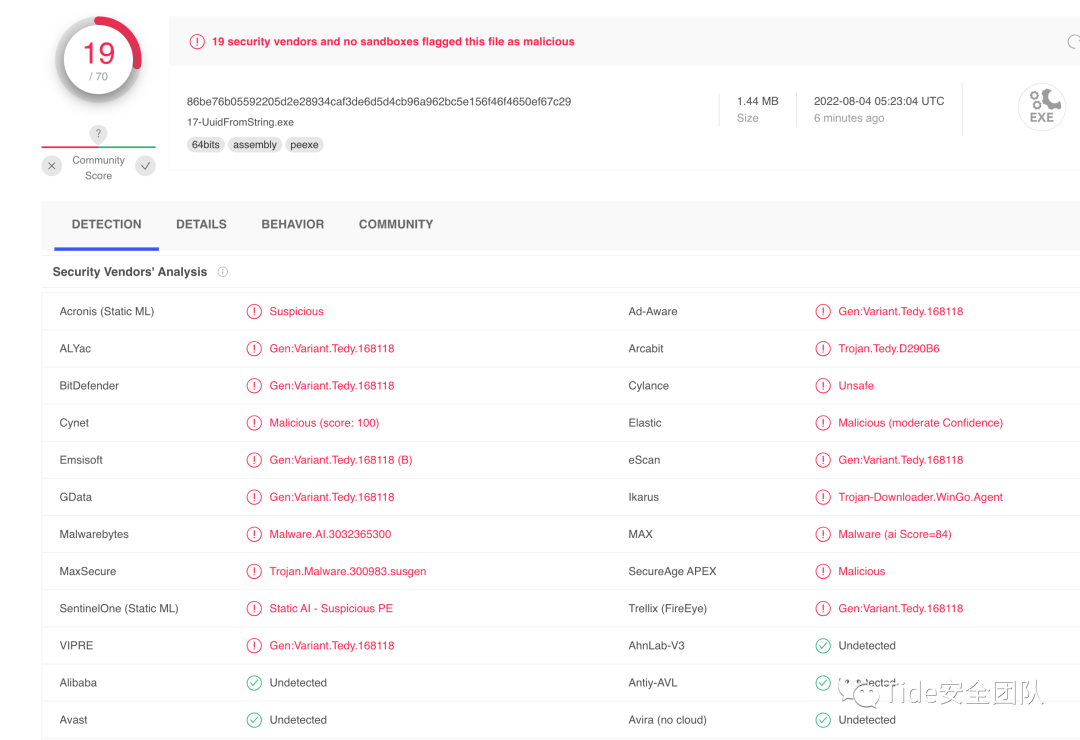Click the BitDefender vendor name
Viewport: 1080px width, 740px height.
coord(89,386)
